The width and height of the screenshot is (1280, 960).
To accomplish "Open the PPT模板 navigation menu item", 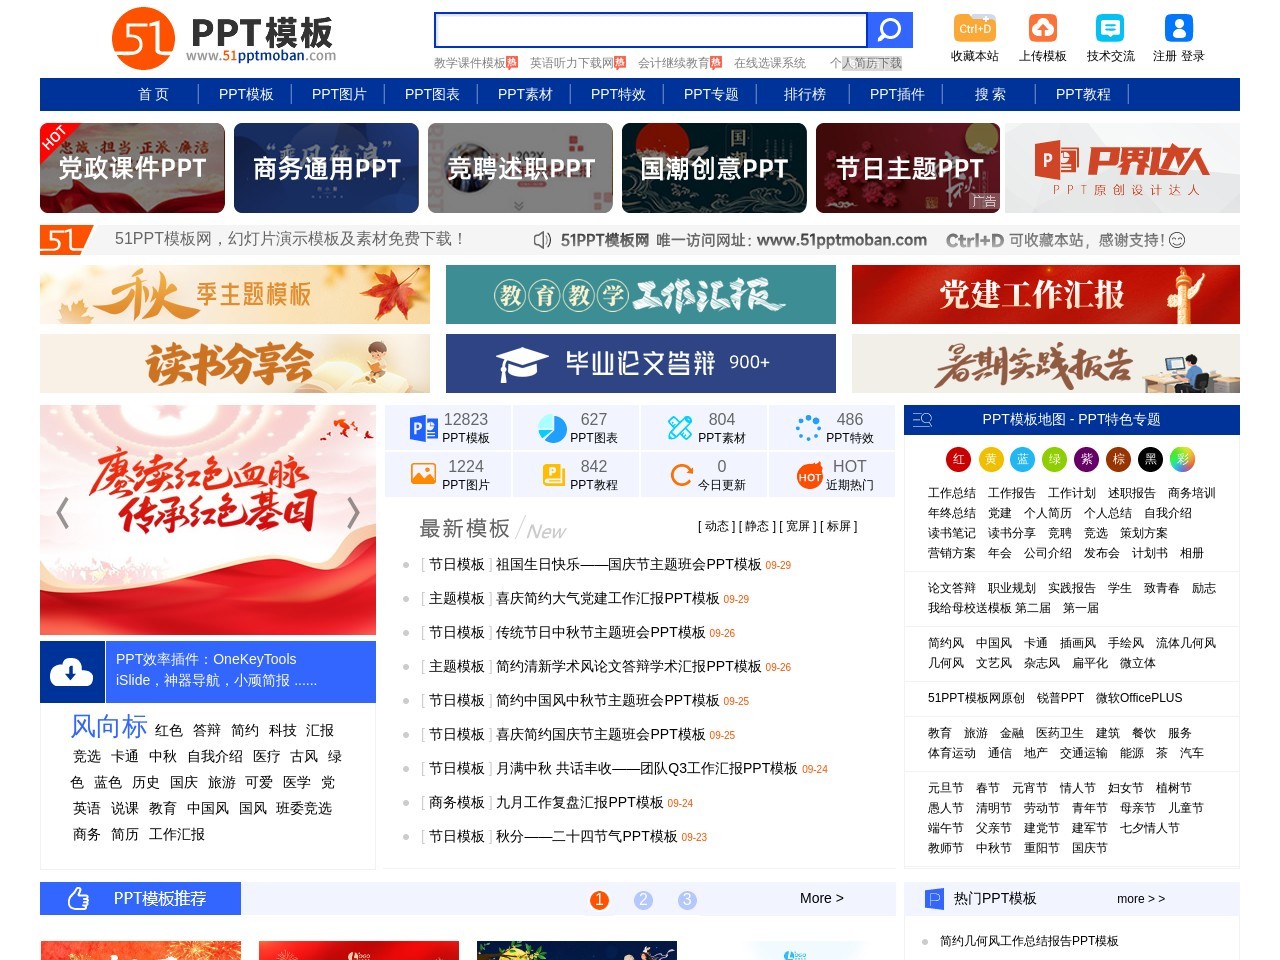I will (x=246, y=94).
